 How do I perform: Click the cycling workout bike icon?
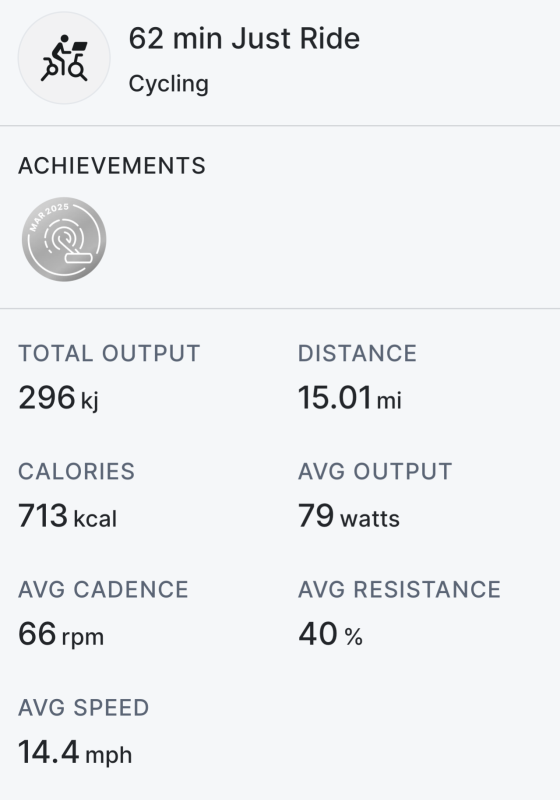[x=64, y=58]
